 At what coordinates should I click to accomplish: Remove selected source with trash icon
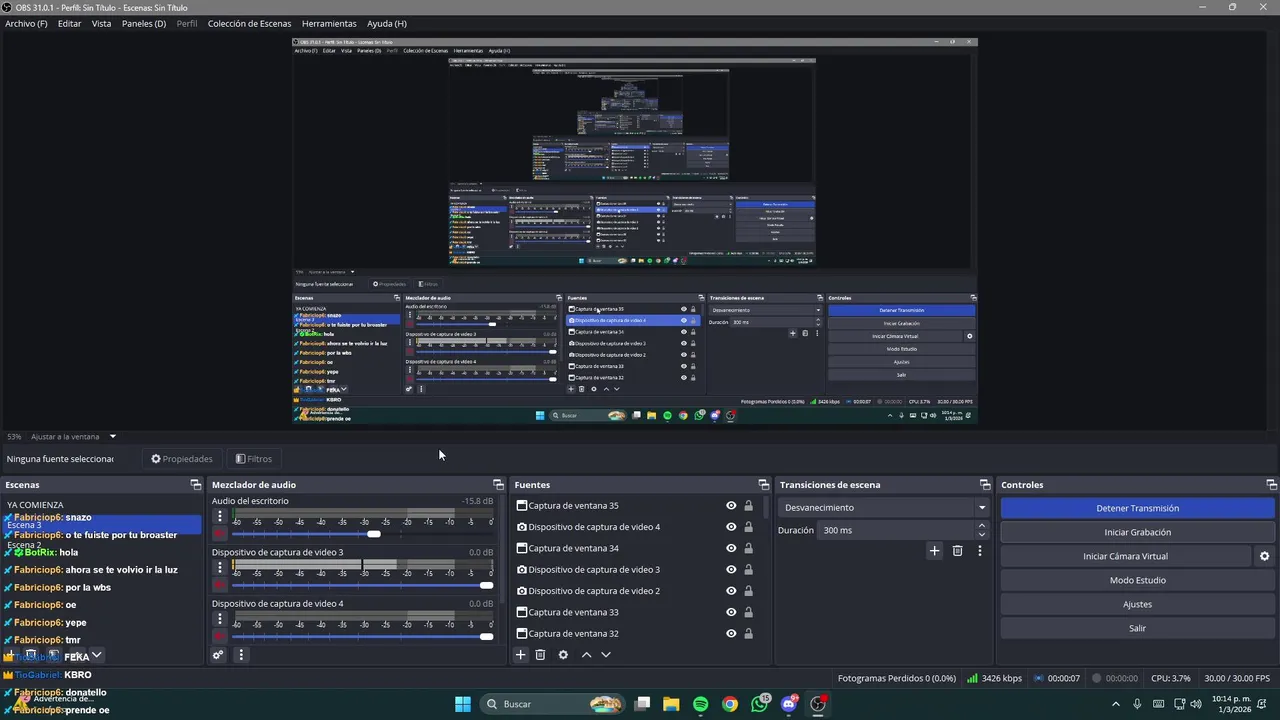(540, 655)
